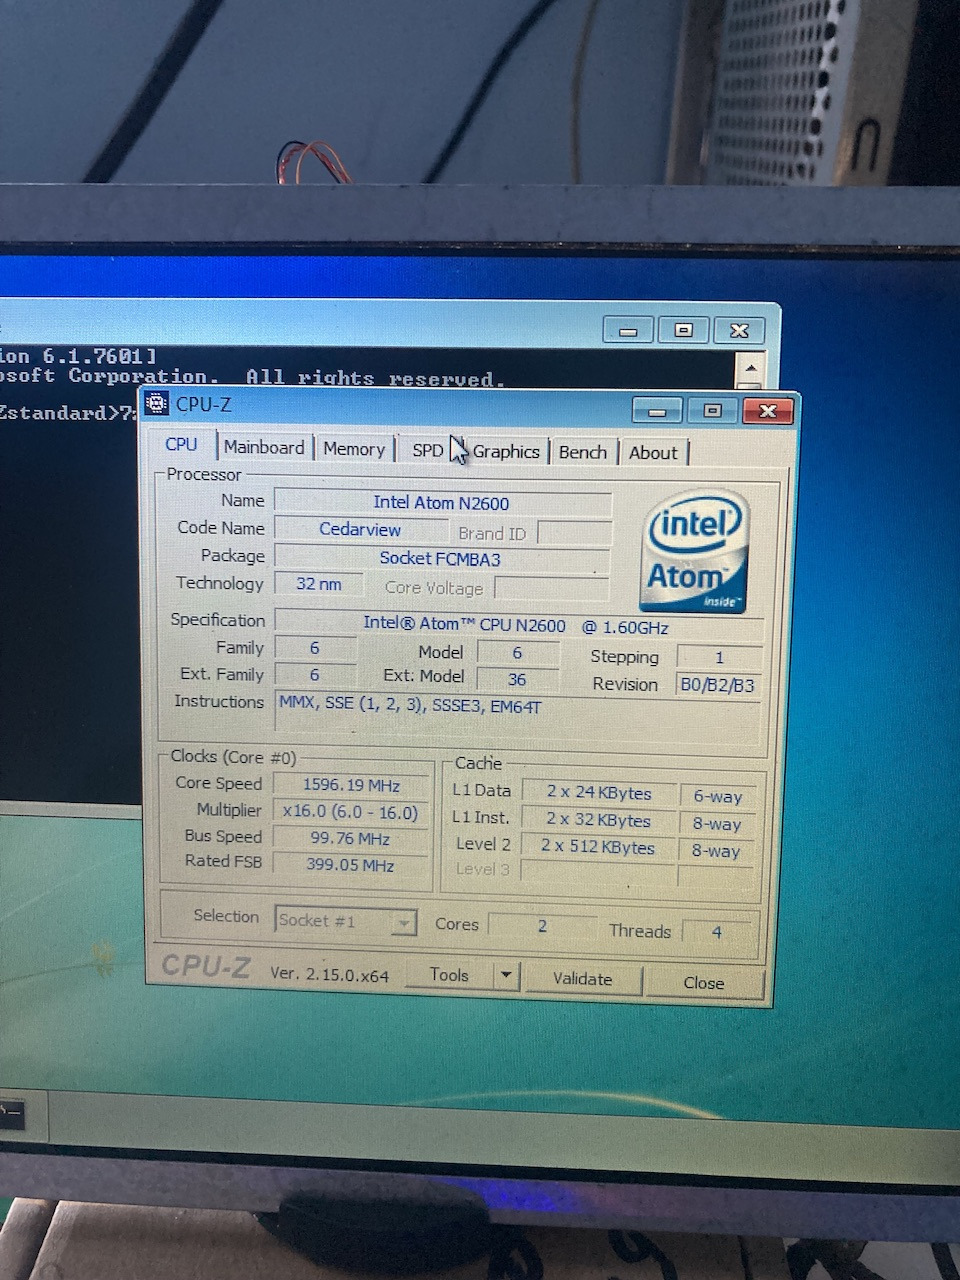Minimize the CPU-Z window

[x=657, y=411]
